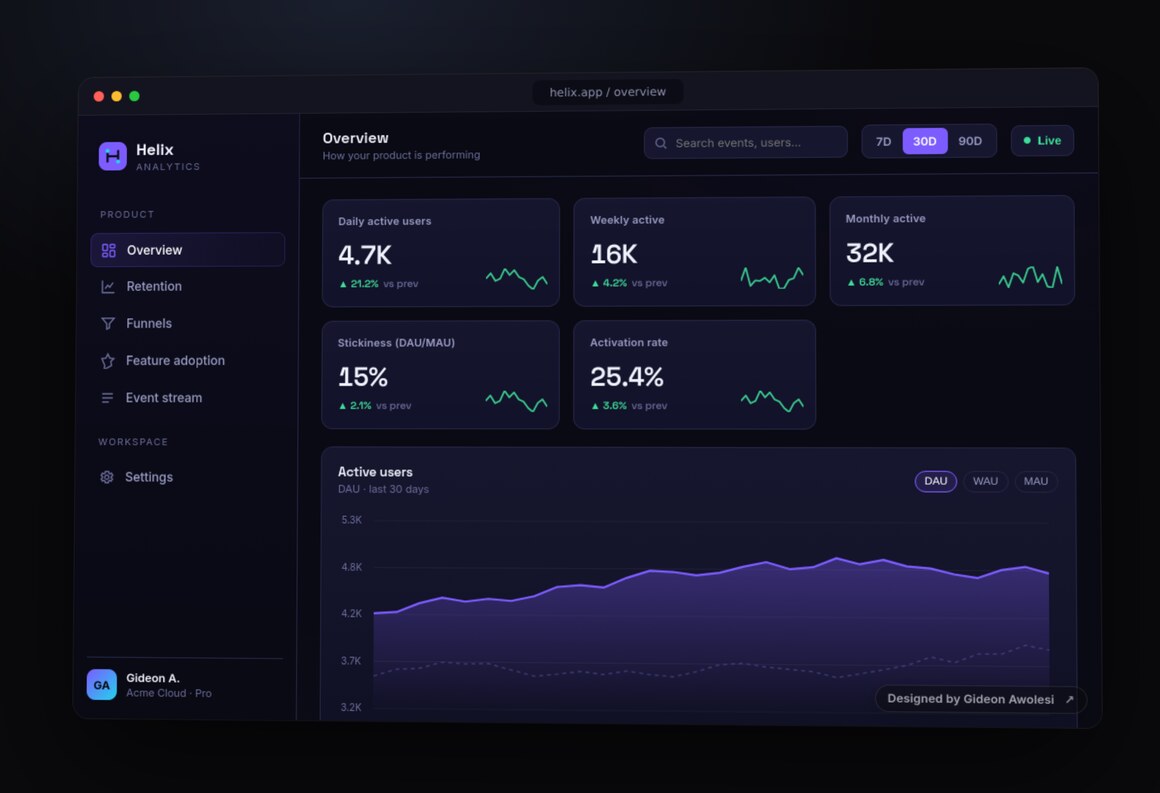Click the Weekly active sparkline
This screenshot has width=1160, height=793.
click(x=772, y=277)
